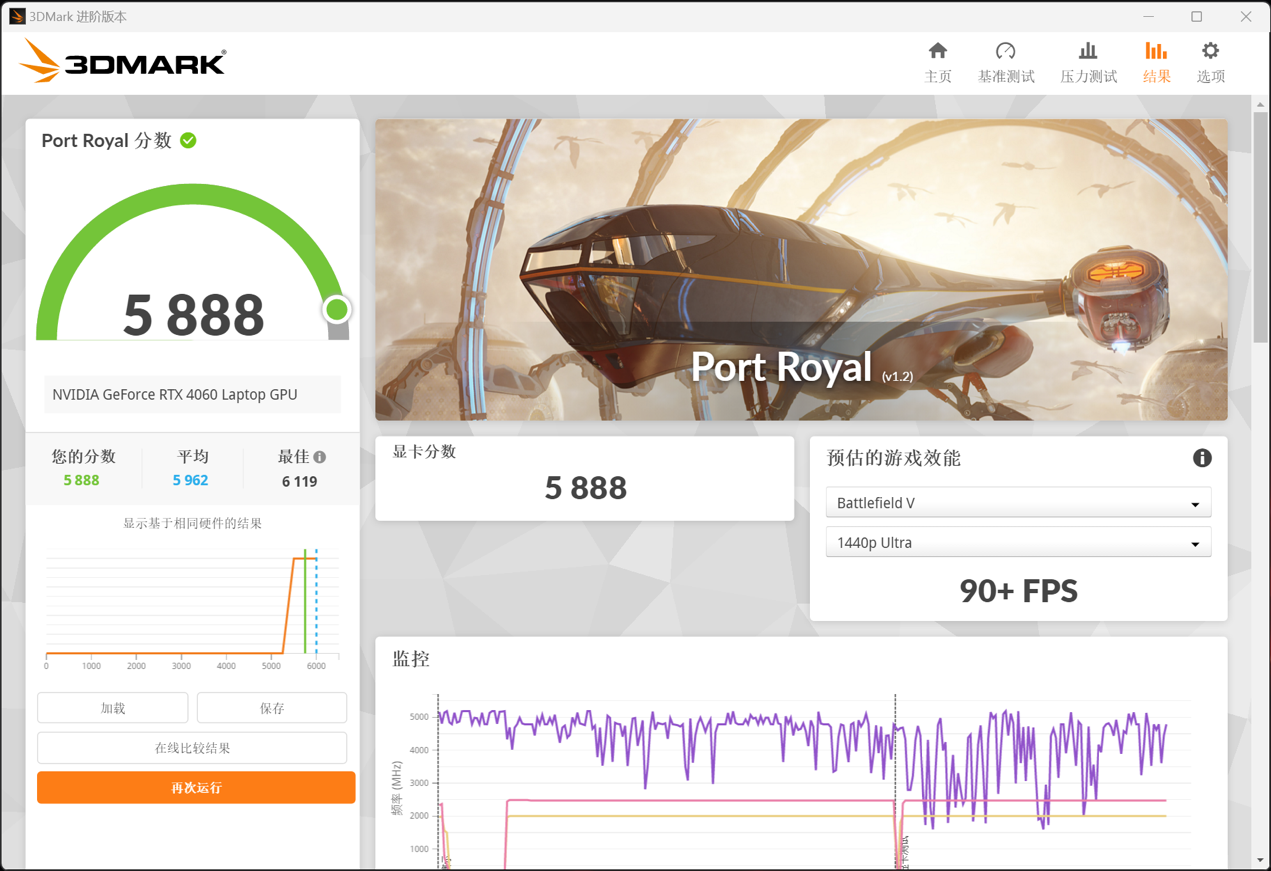Image resolution: width=1271 pixels, height=871 pixels.
Task: Click the green score gauge indicator knob
Action: [337, 310]
